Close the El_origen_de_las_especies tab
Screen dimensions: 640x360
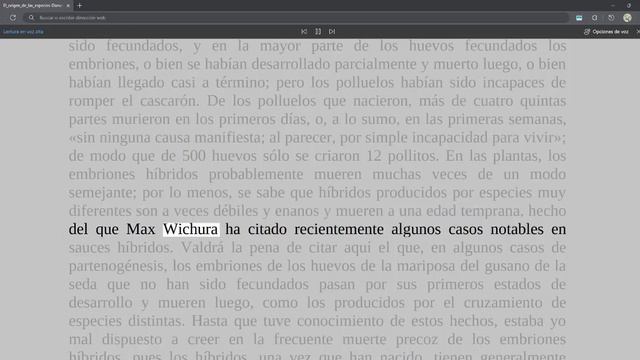point(68,6)
